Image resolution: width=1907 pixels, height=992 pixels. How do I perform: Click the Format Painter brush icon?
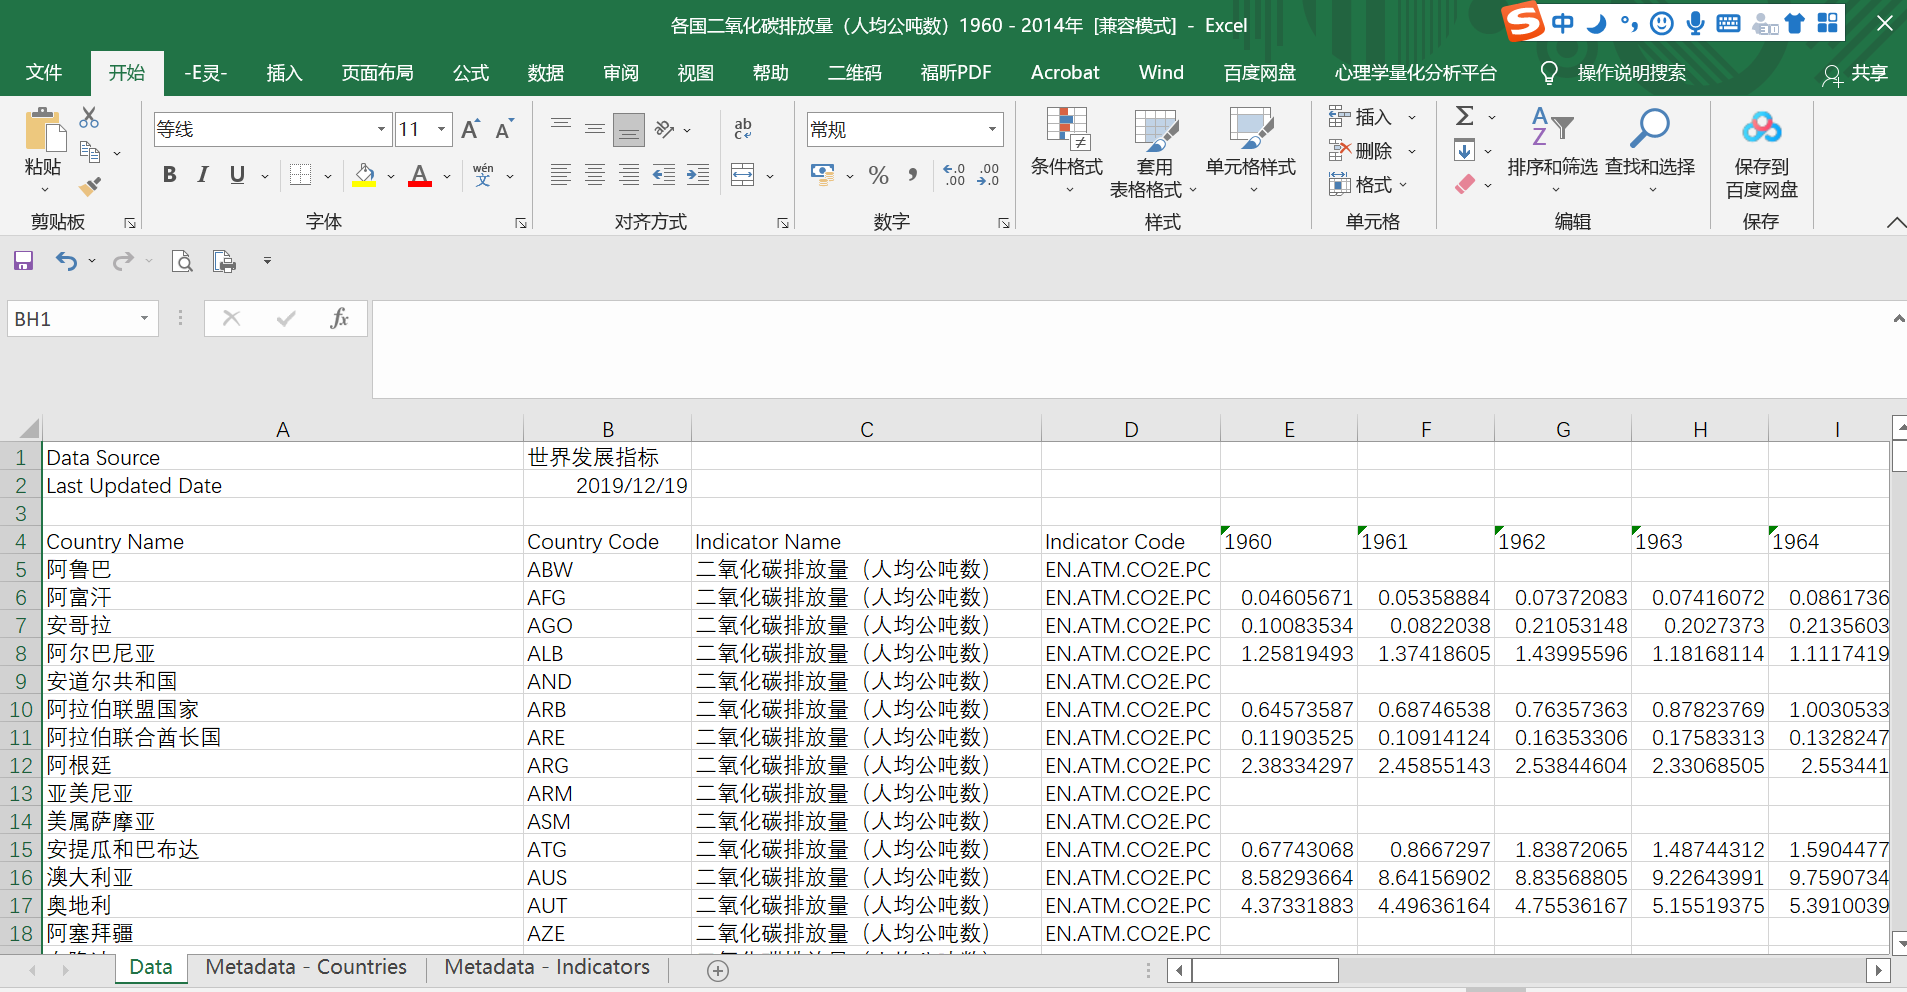[x=90, y=186]
